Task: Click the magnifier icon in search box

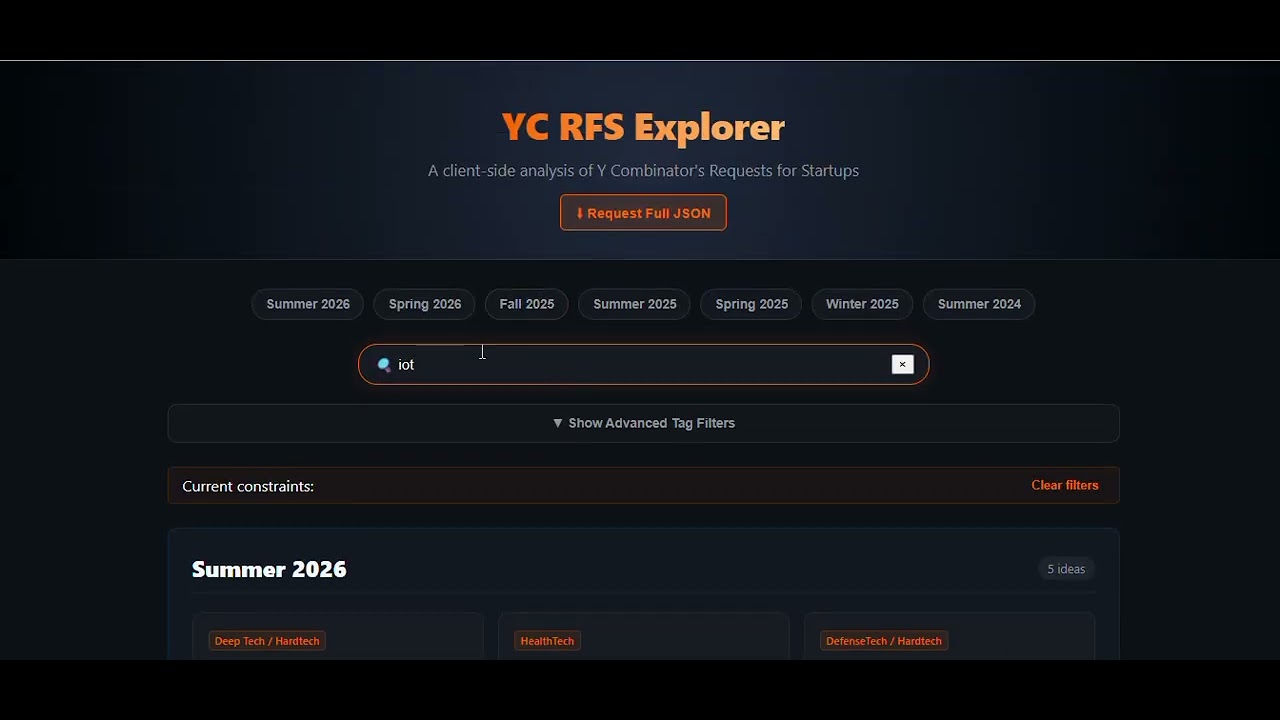Action: (383, 365)
